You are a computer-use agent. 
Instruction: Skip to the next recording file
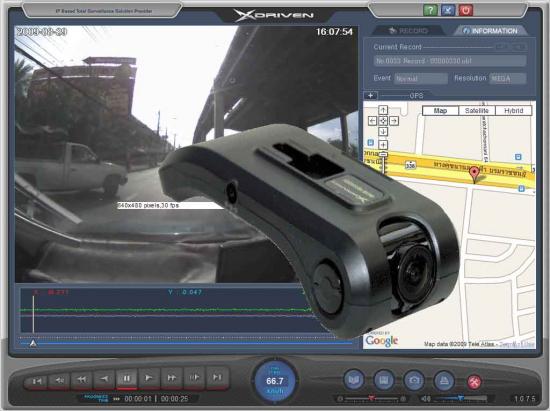217,377
